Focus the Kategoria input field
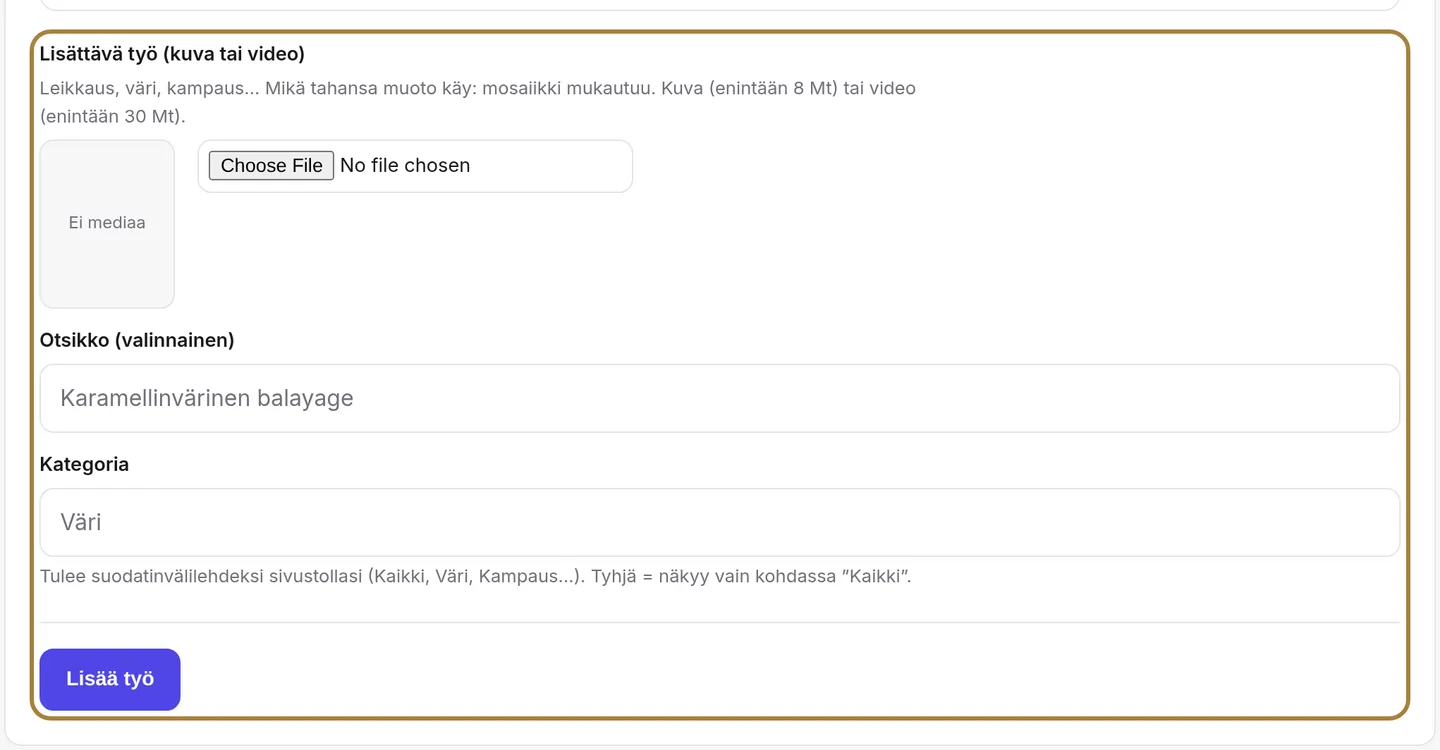Image resolution: width=1440 pixels, height=750 pixels. (x=719, y=522)
